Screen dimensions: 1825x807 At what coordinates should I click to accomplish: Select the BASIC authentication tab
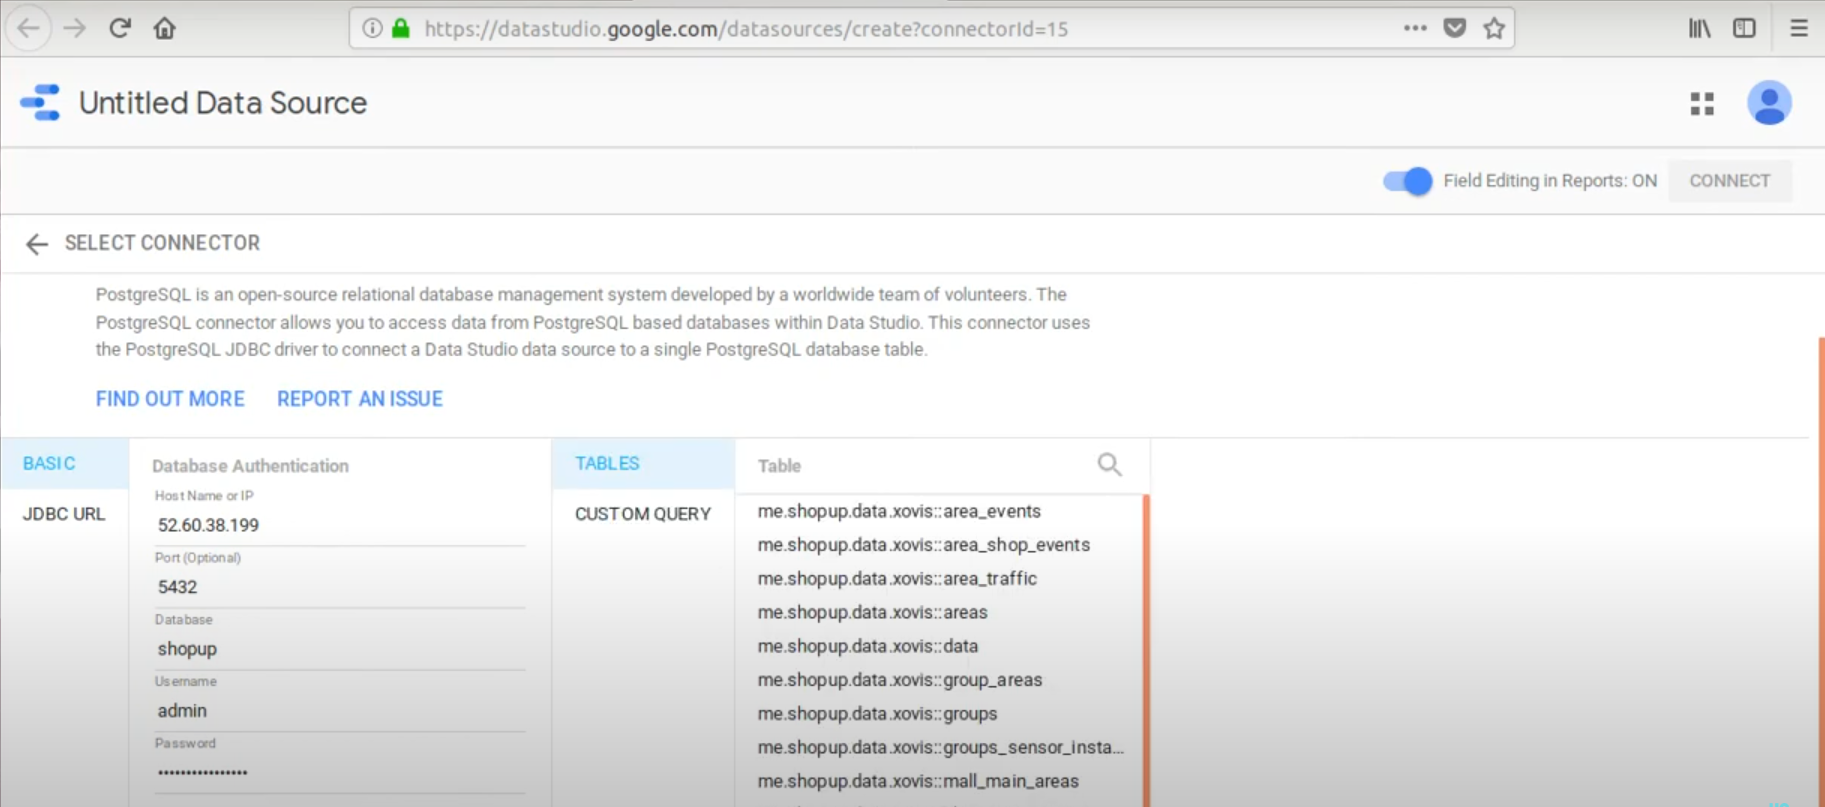[65, 464]
